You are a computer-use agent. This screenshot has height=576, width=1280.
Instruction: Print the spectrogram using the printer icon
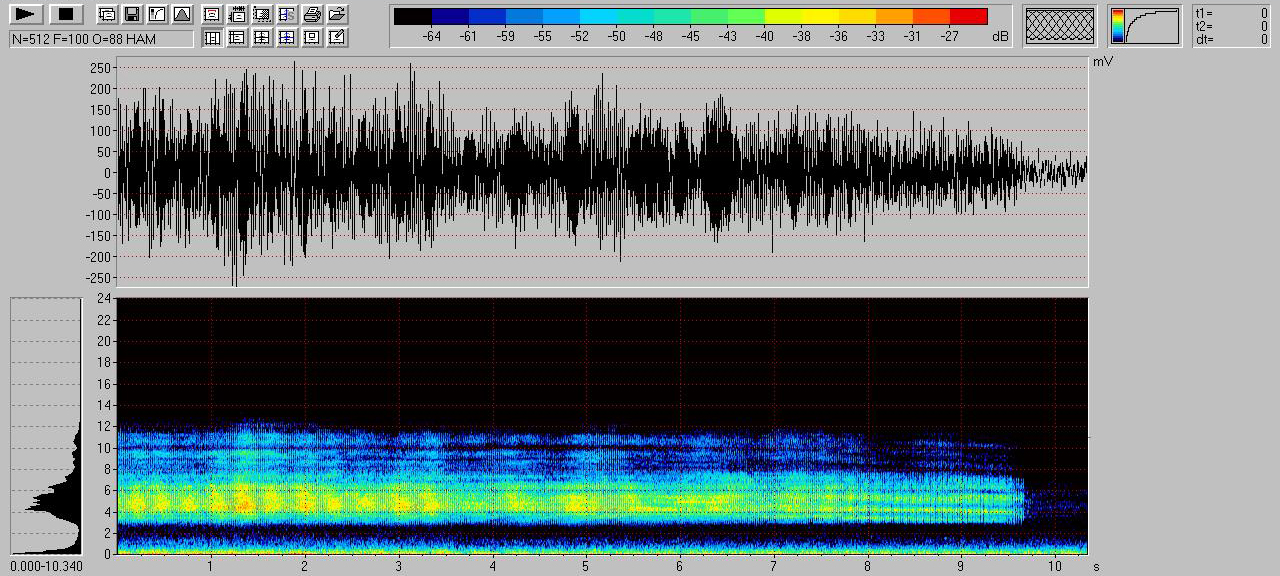312,14
